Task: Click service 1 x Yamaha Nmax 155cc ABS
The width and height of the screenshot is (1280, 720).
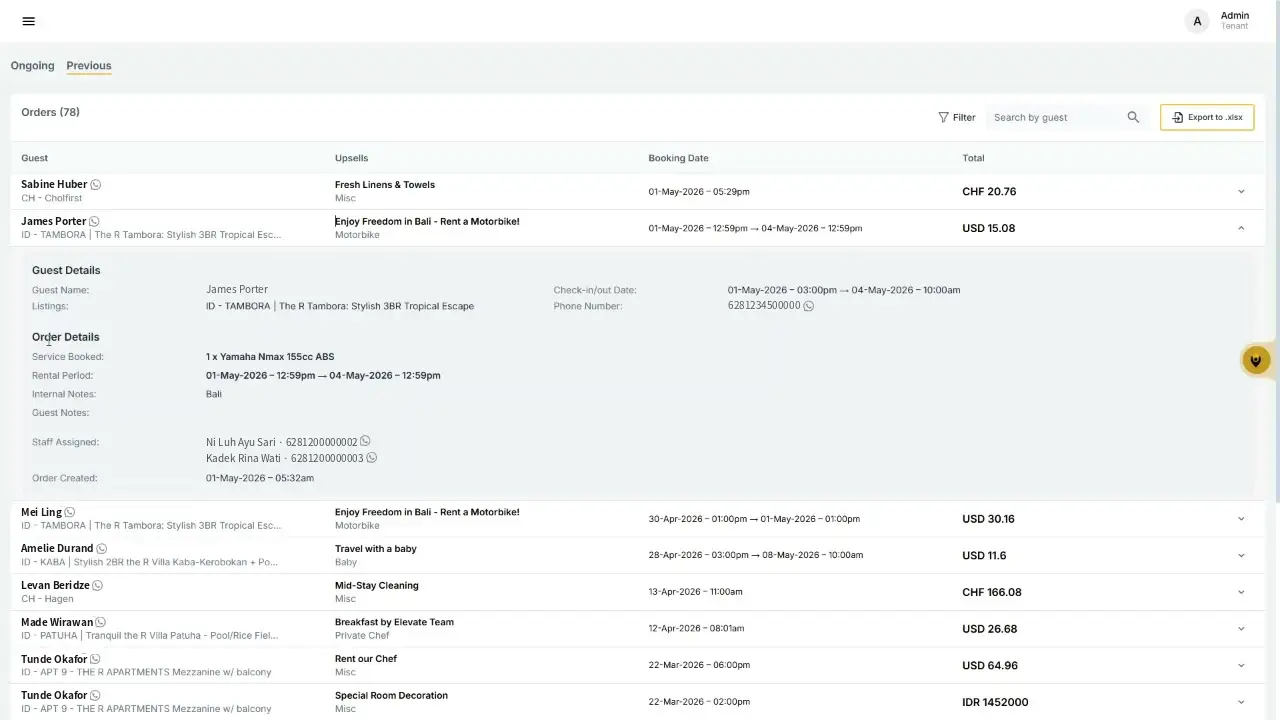Action: click(270, 356)
